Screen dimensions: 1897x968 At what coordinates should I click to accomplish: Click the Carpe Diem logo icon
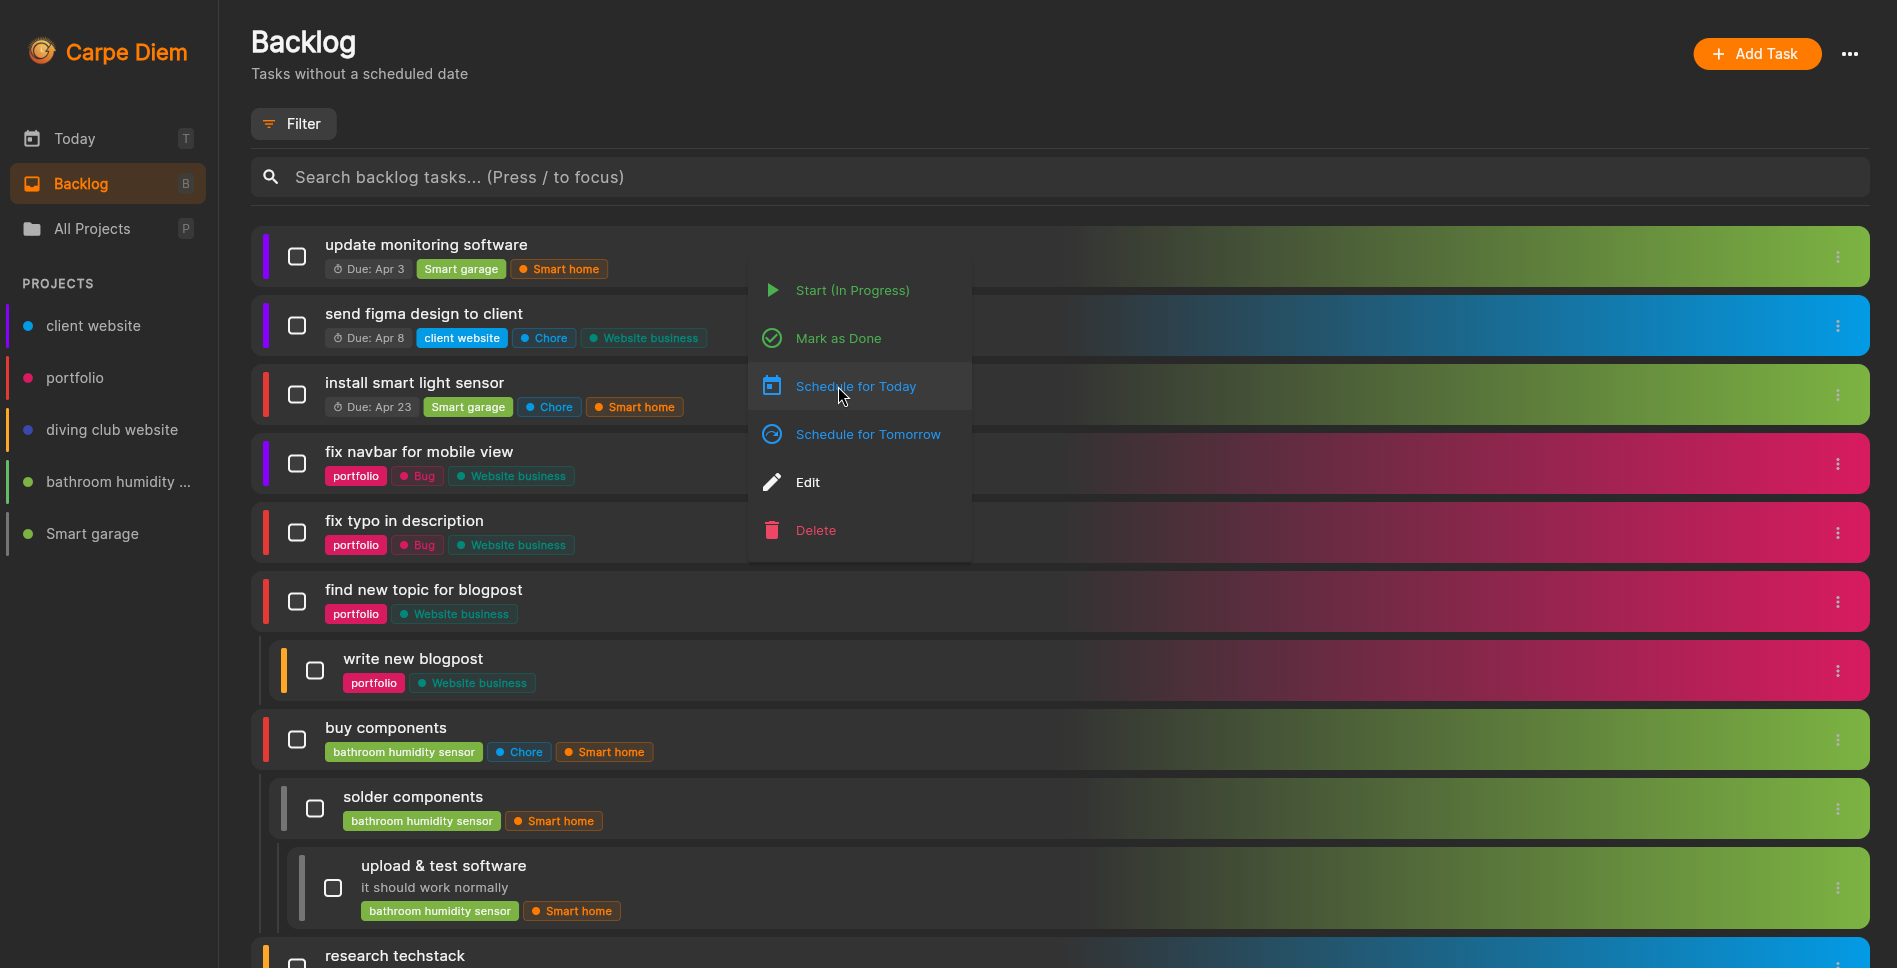point(42,51)
